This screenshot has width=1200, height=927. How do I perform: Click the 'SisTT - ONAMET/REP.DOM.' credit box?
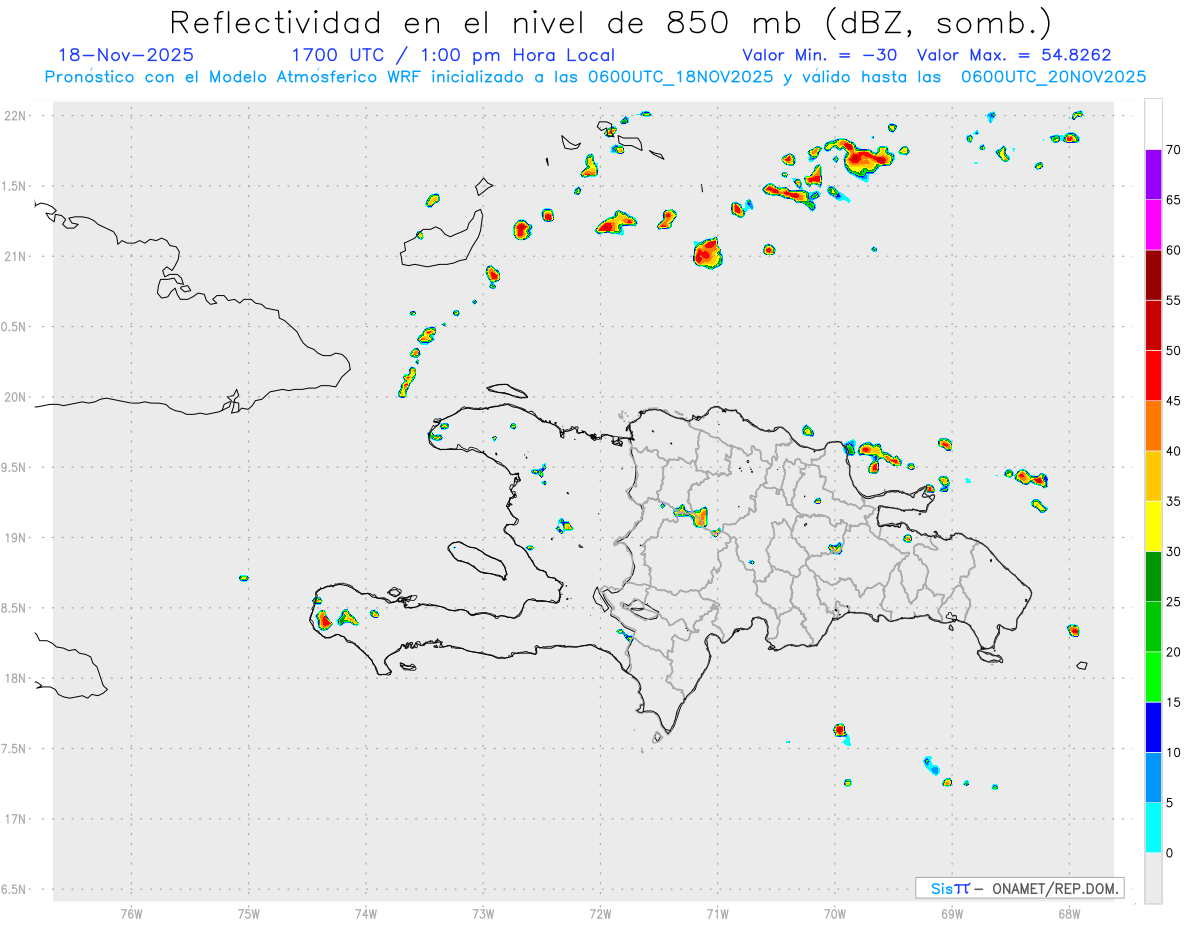(x=1020, y=888)
